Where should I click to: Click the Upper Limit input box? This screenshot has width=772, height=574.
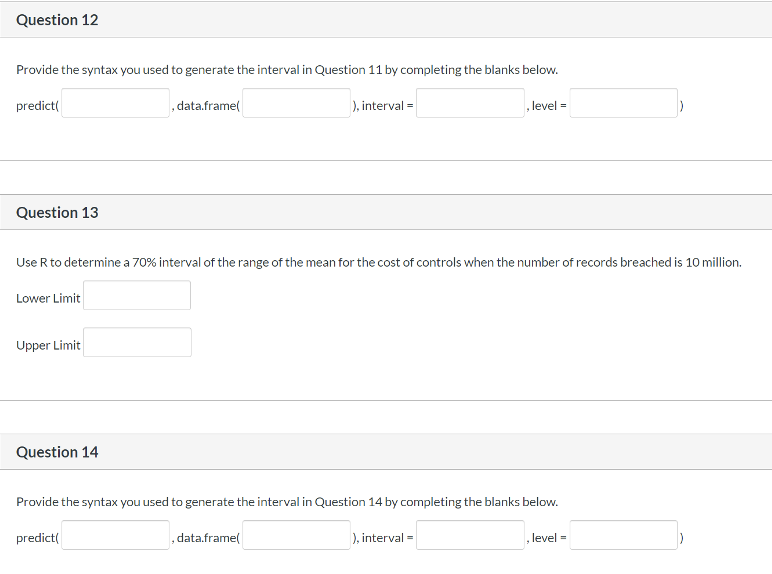(x=137, y=343)
